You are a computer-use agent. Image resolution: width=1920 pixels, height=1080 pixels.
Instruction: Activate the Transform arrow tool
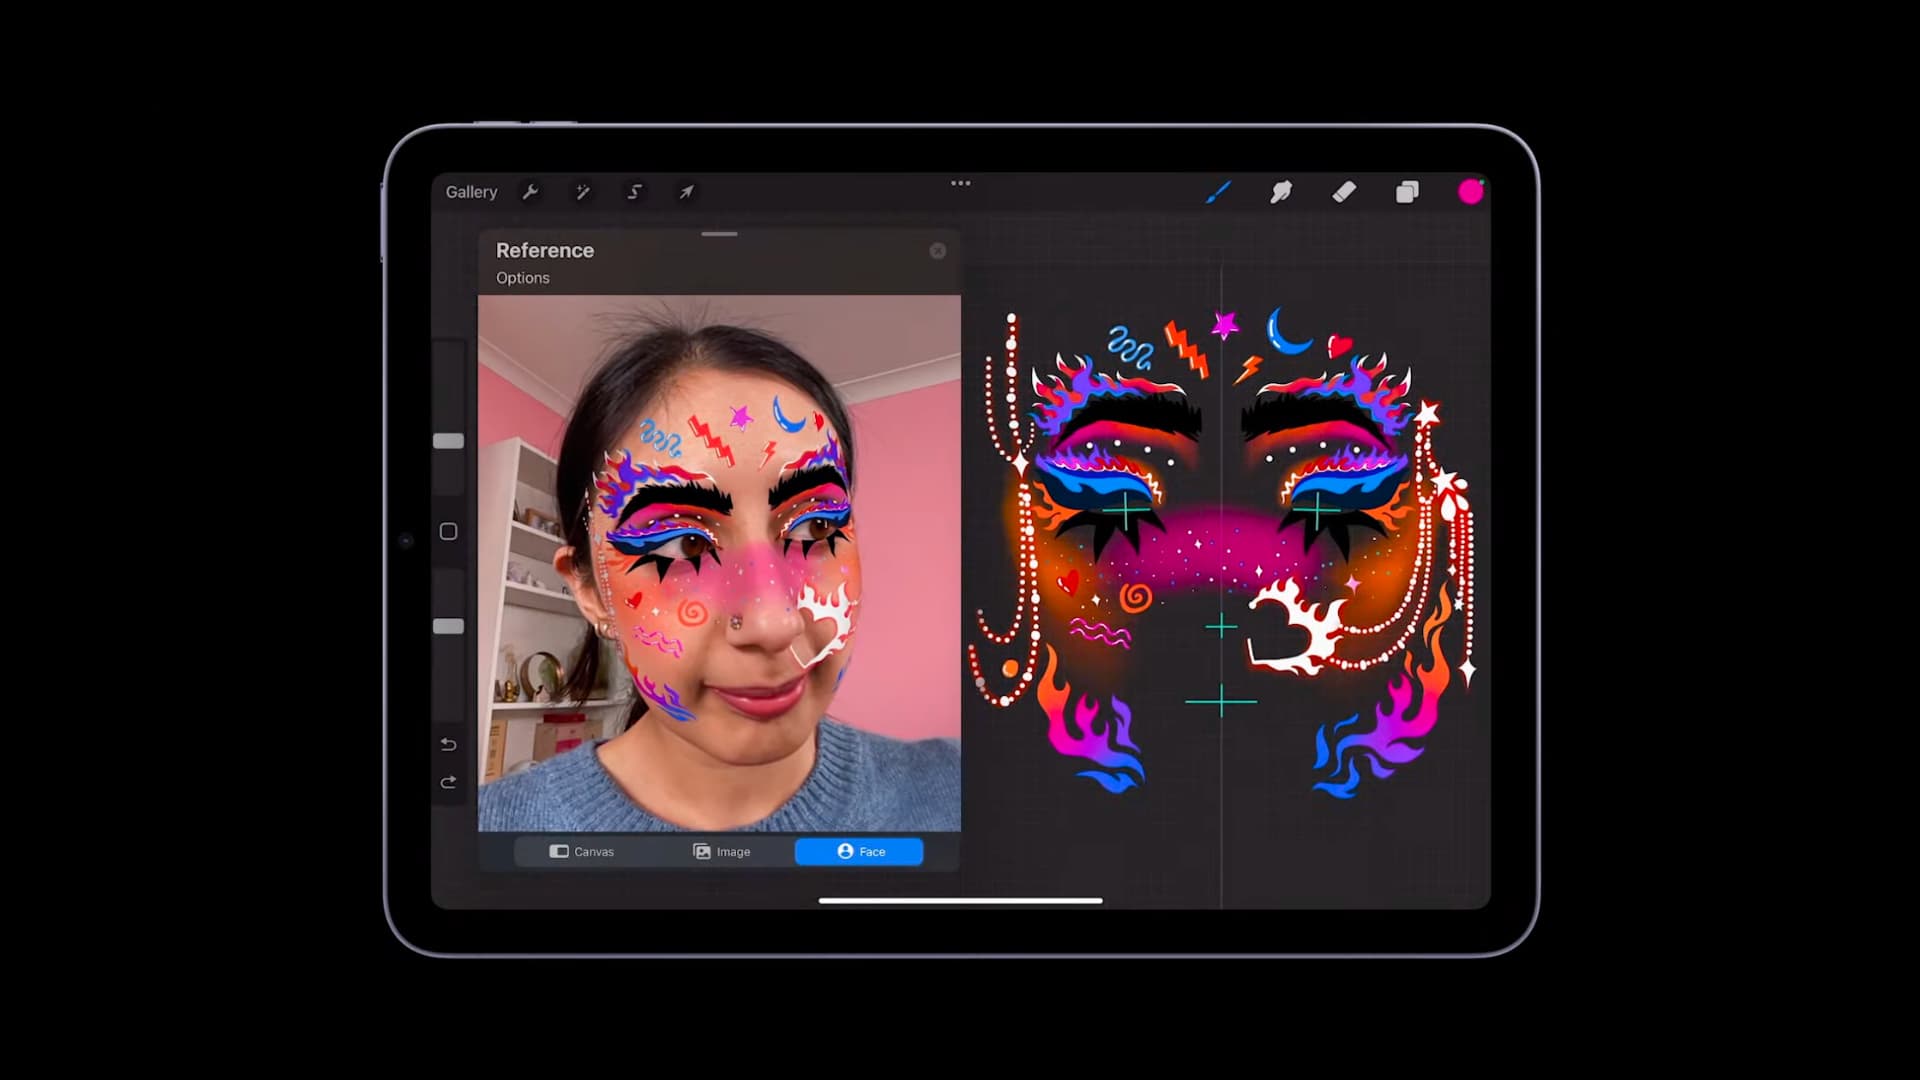[x=686, y=192]
